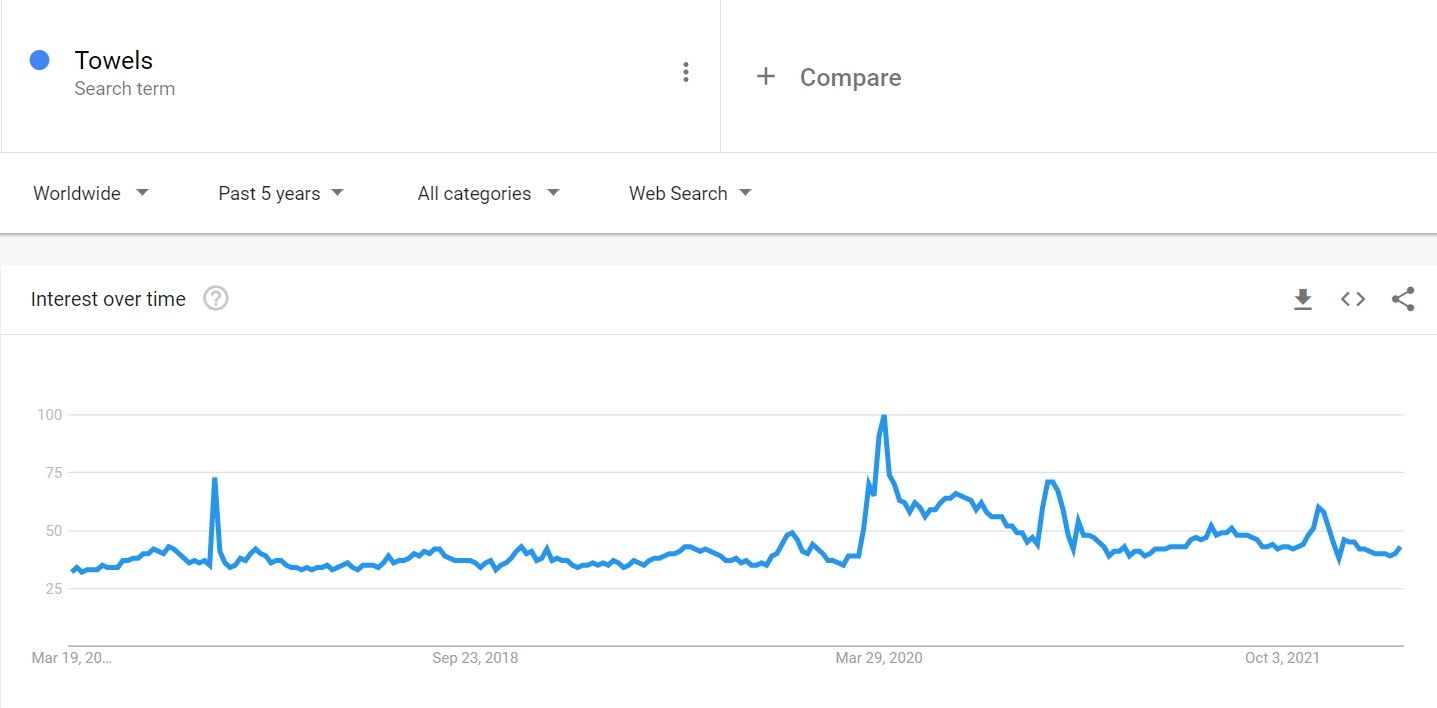Click the Compare field to add a term
The image size is (1437, 708).
click(849, 77)
